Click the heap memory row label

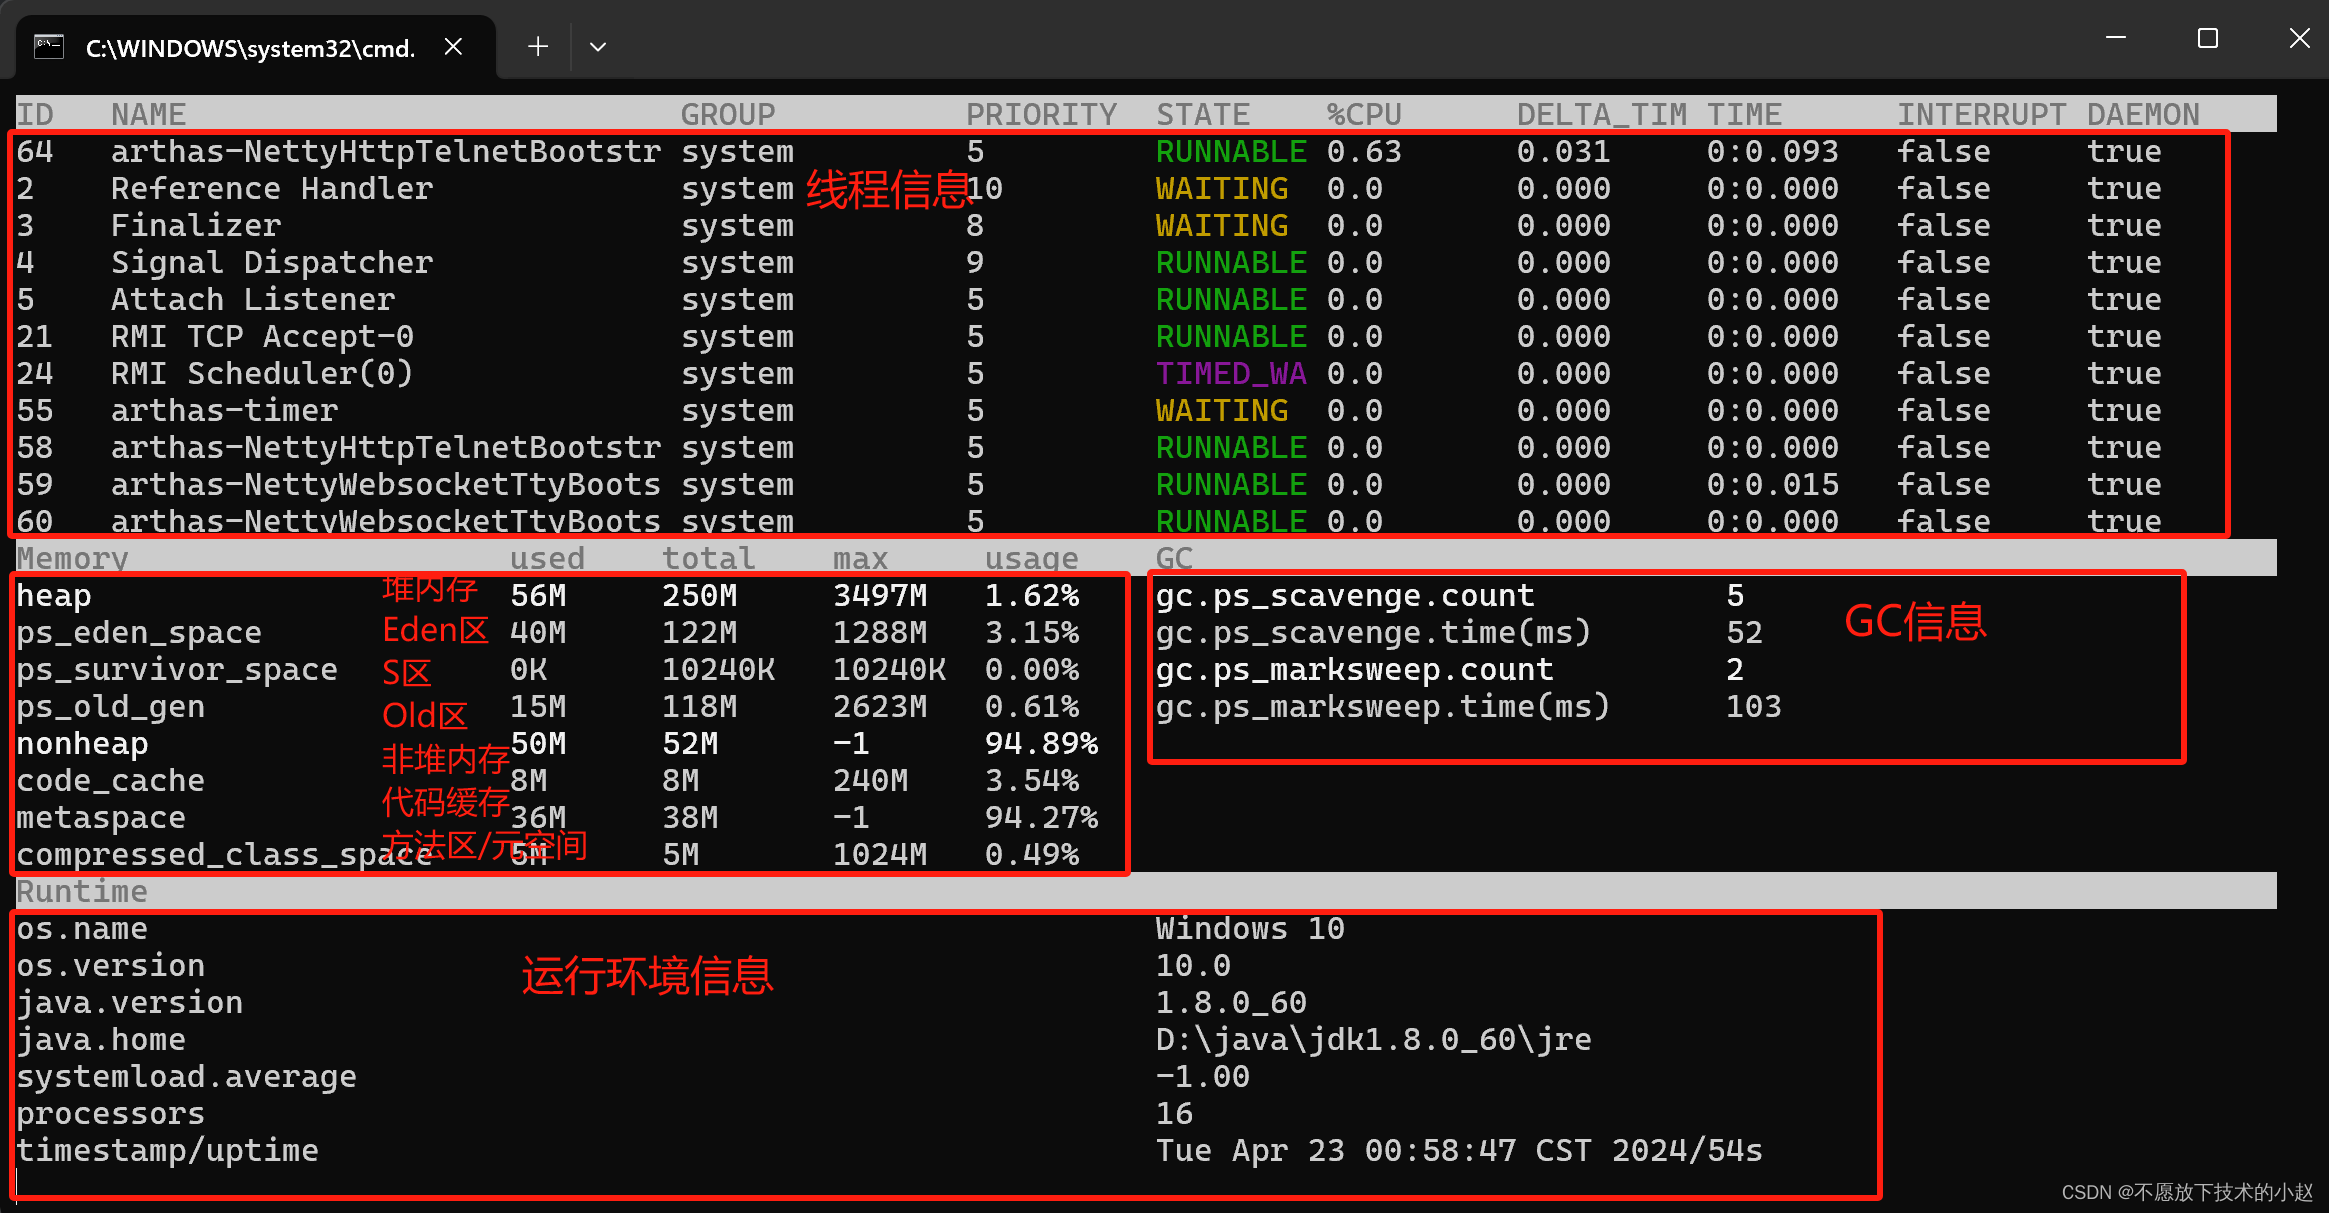(x=54, y=596)
